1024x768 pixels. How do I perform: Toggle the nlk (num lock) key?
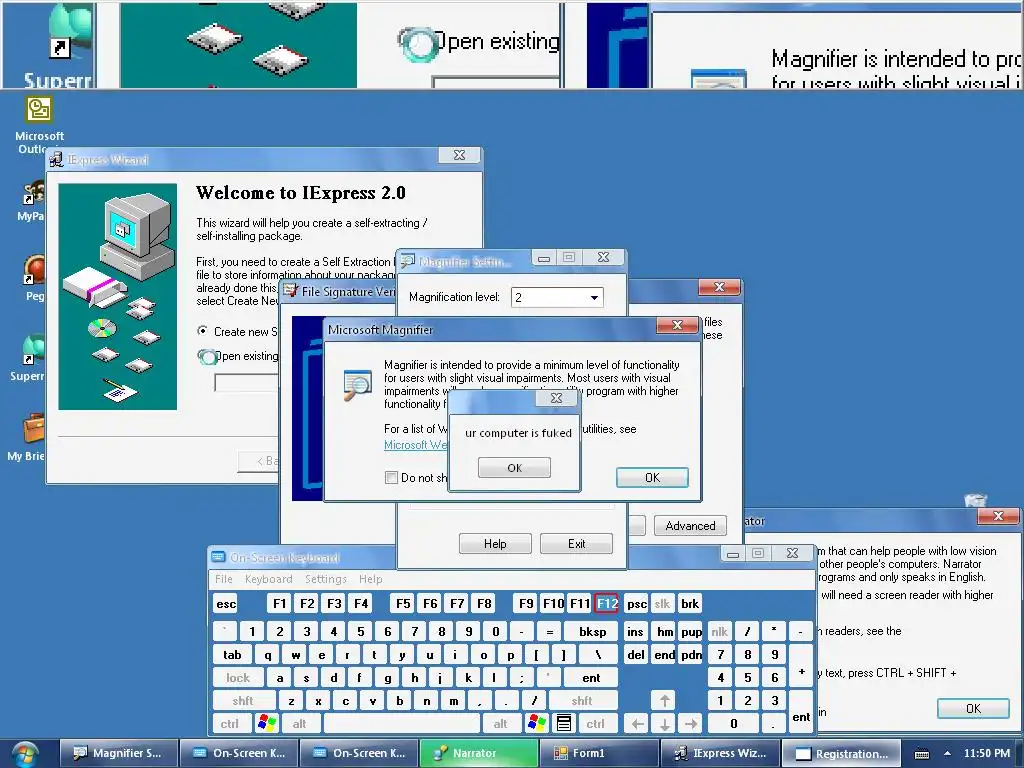coord(720,632)
